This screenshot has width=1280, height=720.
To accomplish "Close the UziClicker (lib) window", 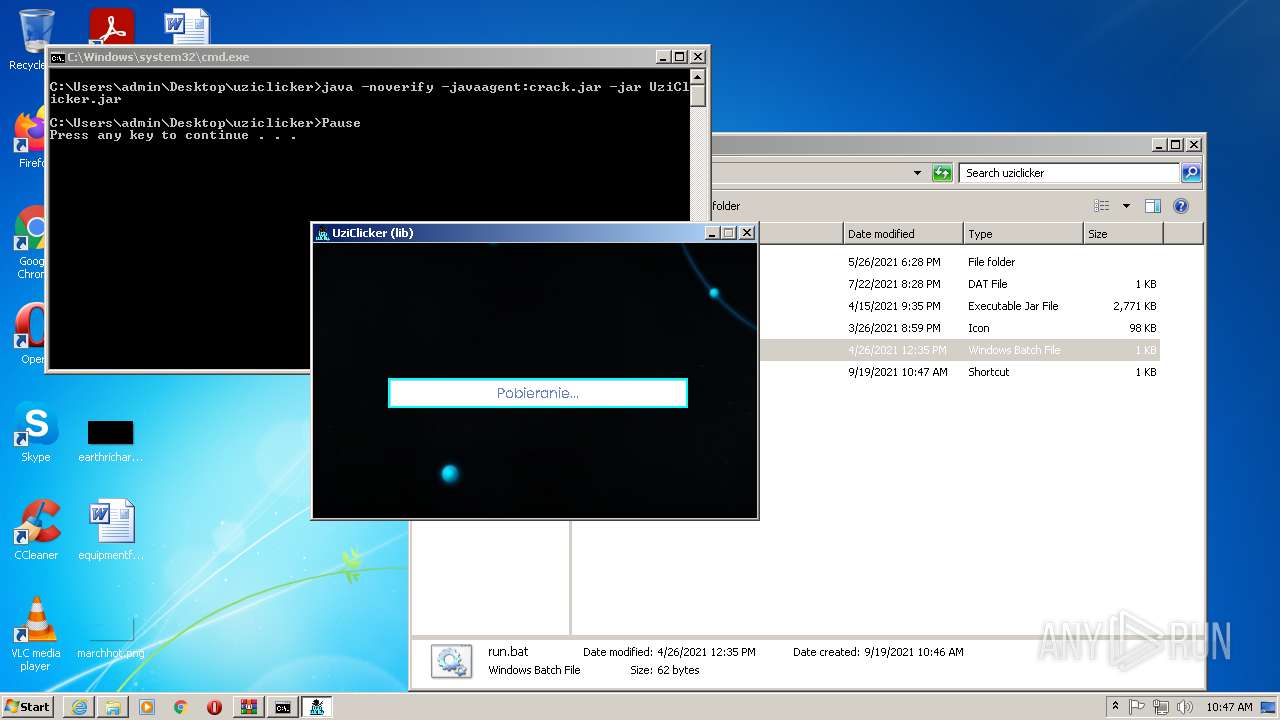I will [746, 233].
